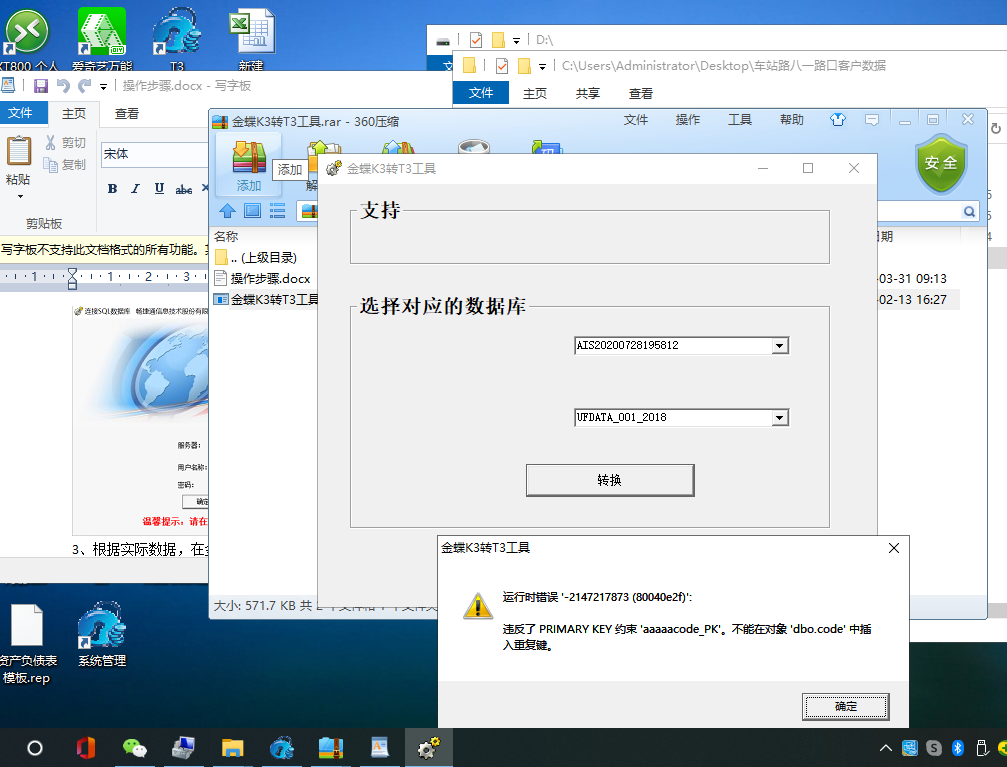Open the 工具 menu in 360压缩
Screen dimensions: 1007x767
click(x=740, y=119)
